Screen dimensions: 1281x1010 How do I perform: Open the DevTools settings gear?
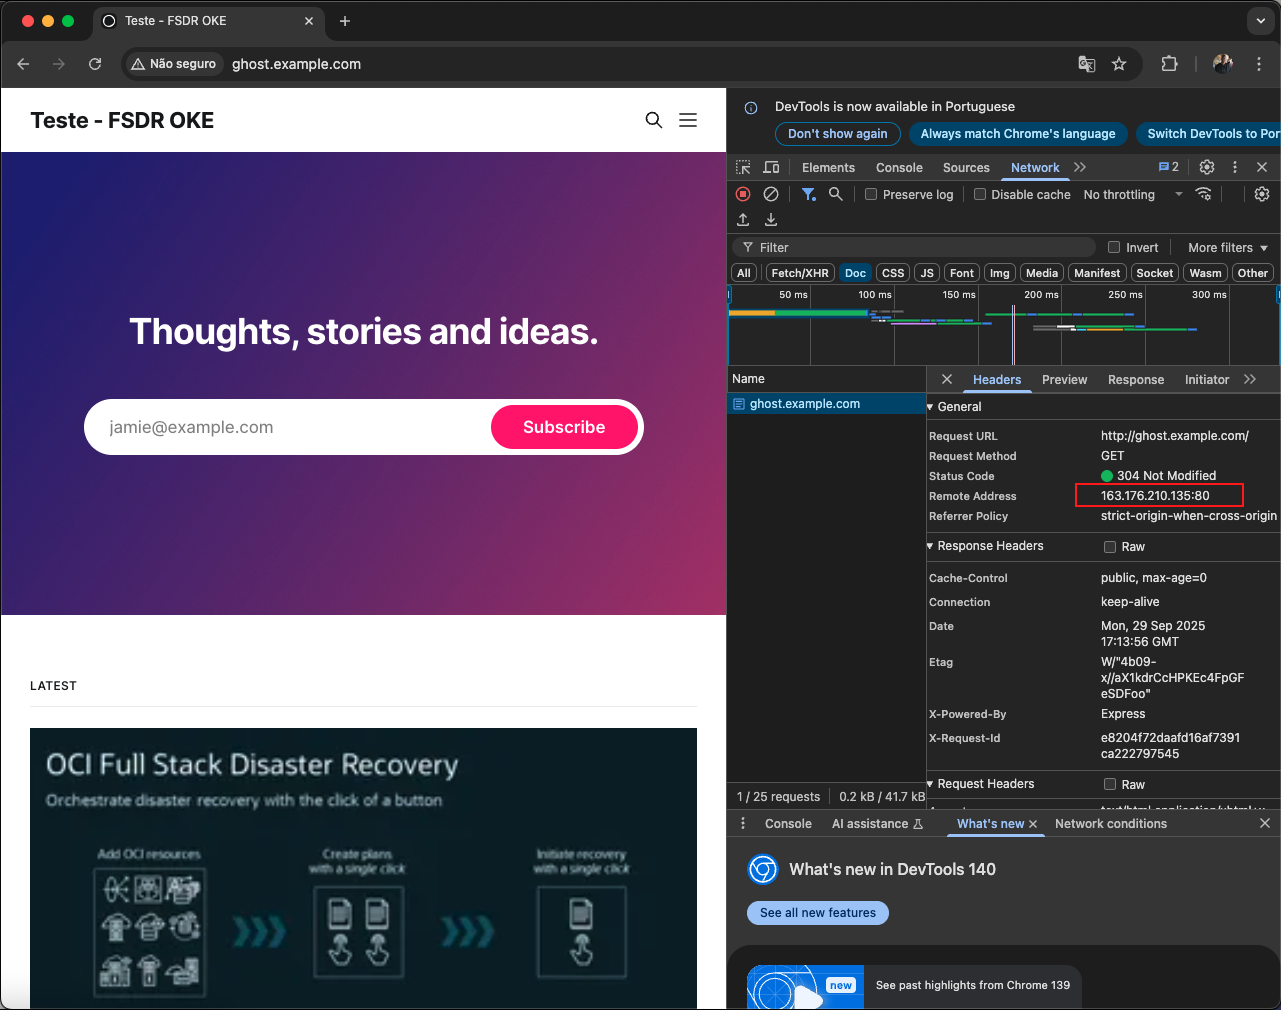tap(1207, 167)
